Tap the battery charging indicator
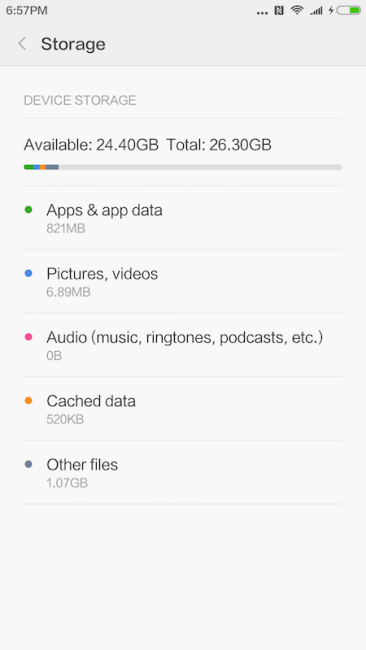This screenshot has width=366, height=650. pos(344,10)
